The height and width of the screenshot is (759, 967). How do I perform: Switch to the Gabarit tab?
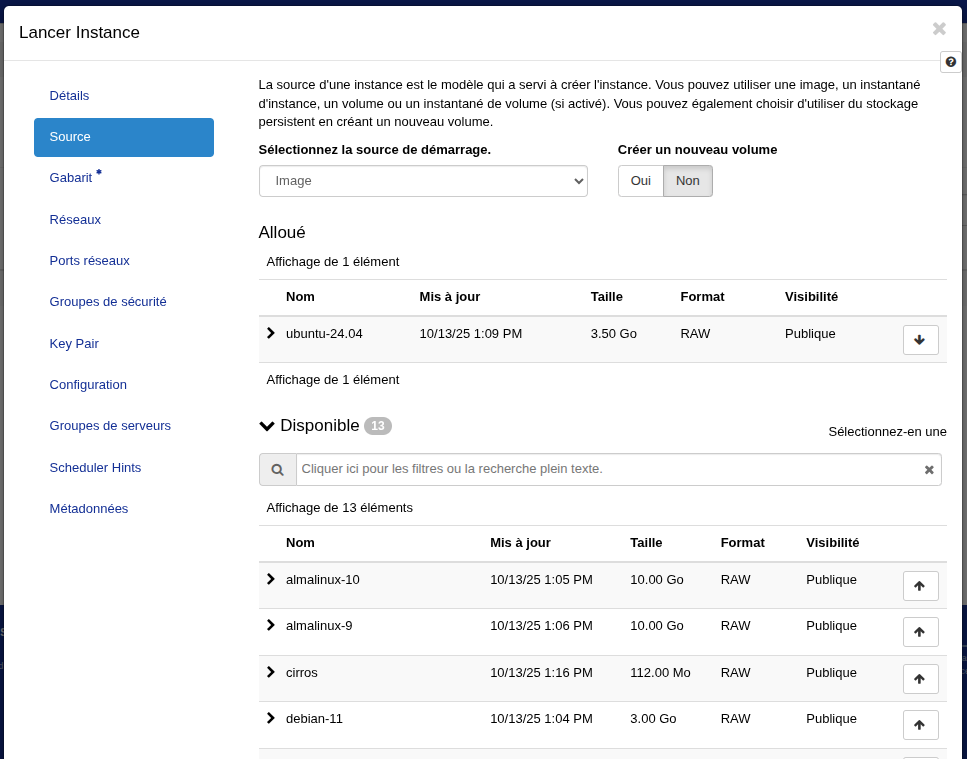click(x=71, y=177)
